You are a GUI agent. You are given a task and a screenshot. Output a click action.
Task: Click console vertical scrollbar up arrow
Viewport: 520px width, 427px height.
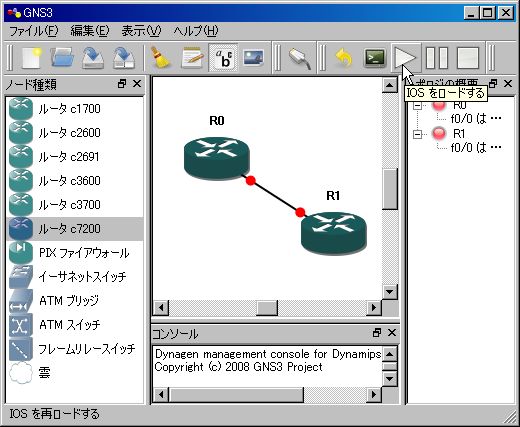pos(389,354)
